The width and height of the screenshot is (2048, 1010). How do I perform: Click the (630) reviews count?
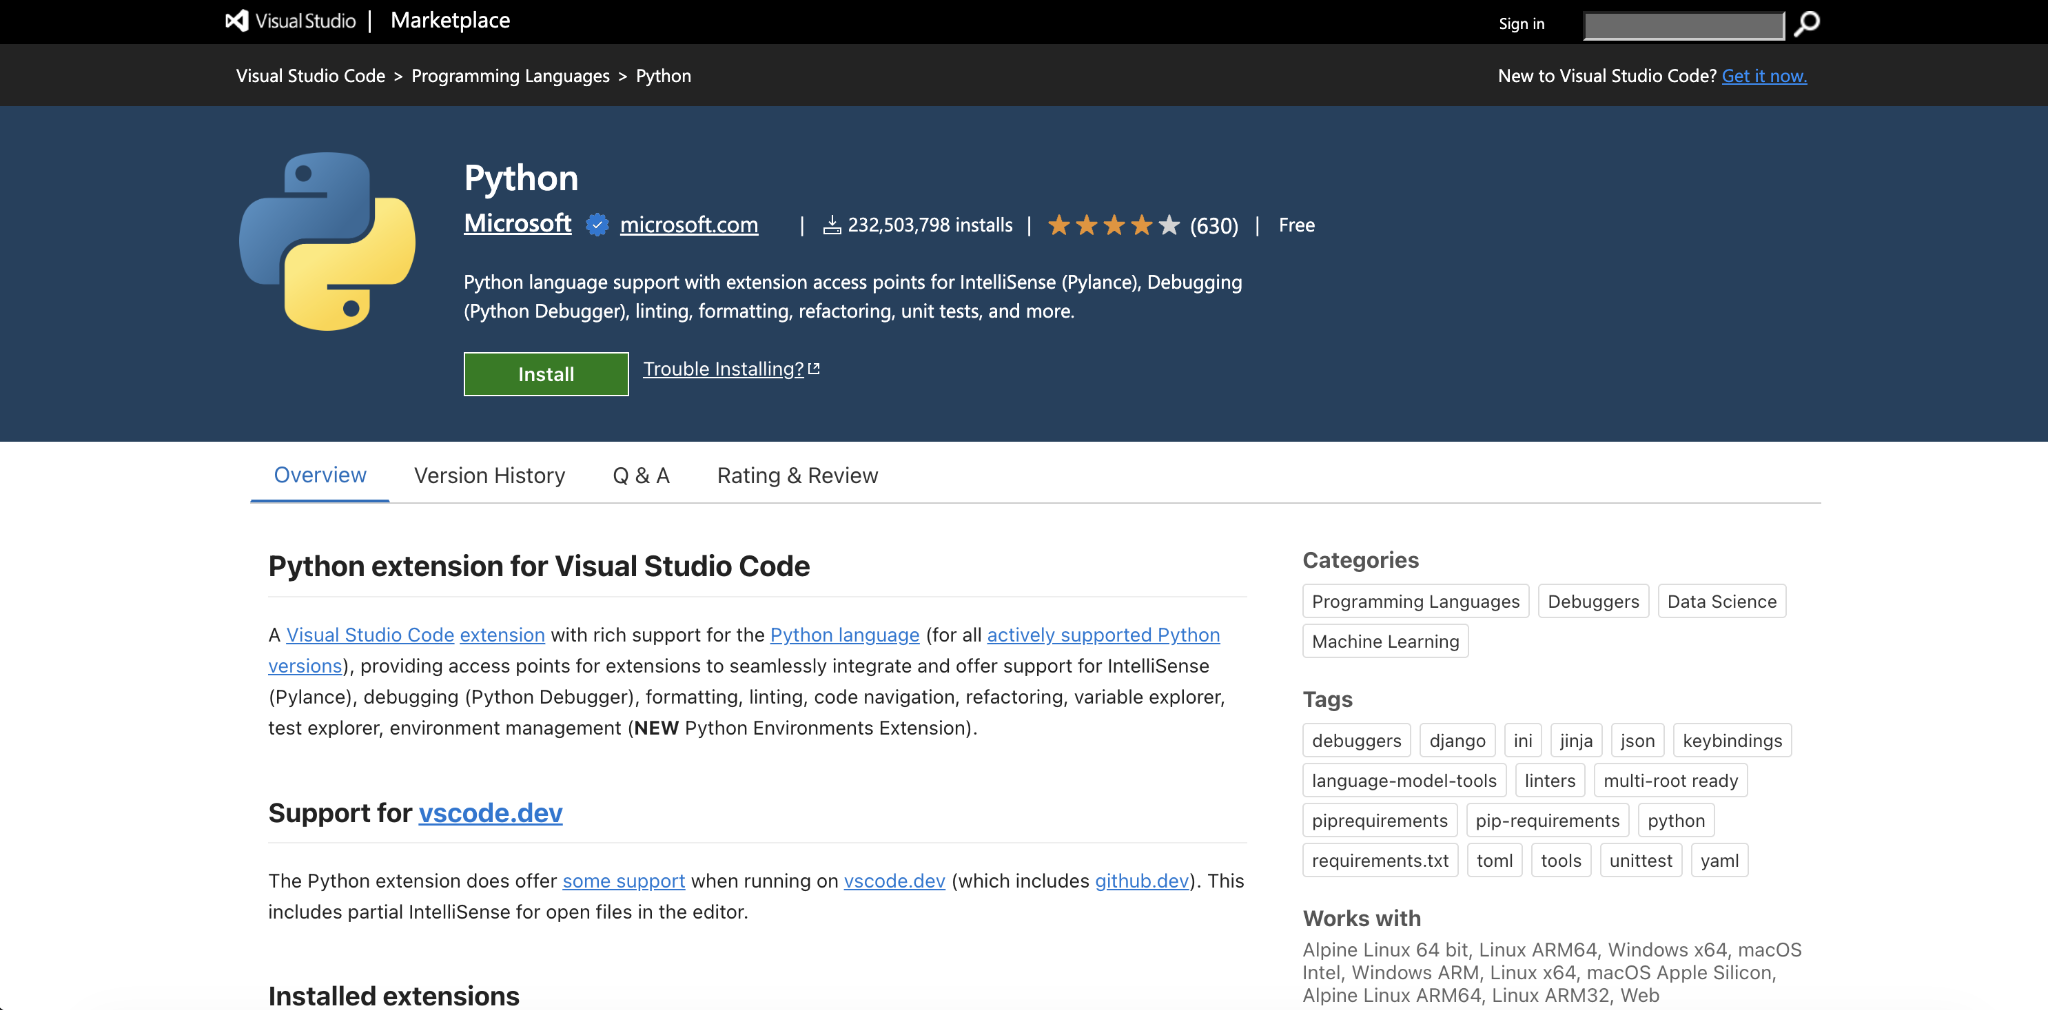pos(1214,226)
